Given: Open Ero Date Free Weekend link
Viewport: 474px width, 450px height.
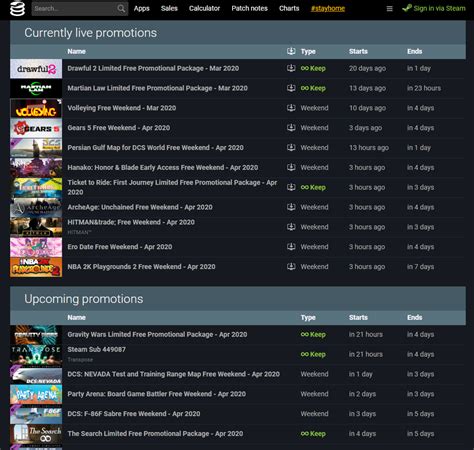Looking at the screenshot, I should pos(120,247).
